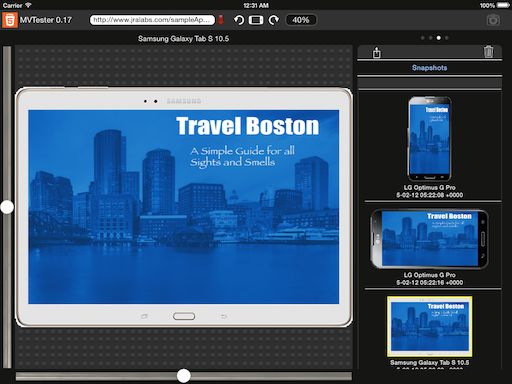Go to the first page indicator dot
This screenshot has height=384, width=512.
click(x=423, y=38)
